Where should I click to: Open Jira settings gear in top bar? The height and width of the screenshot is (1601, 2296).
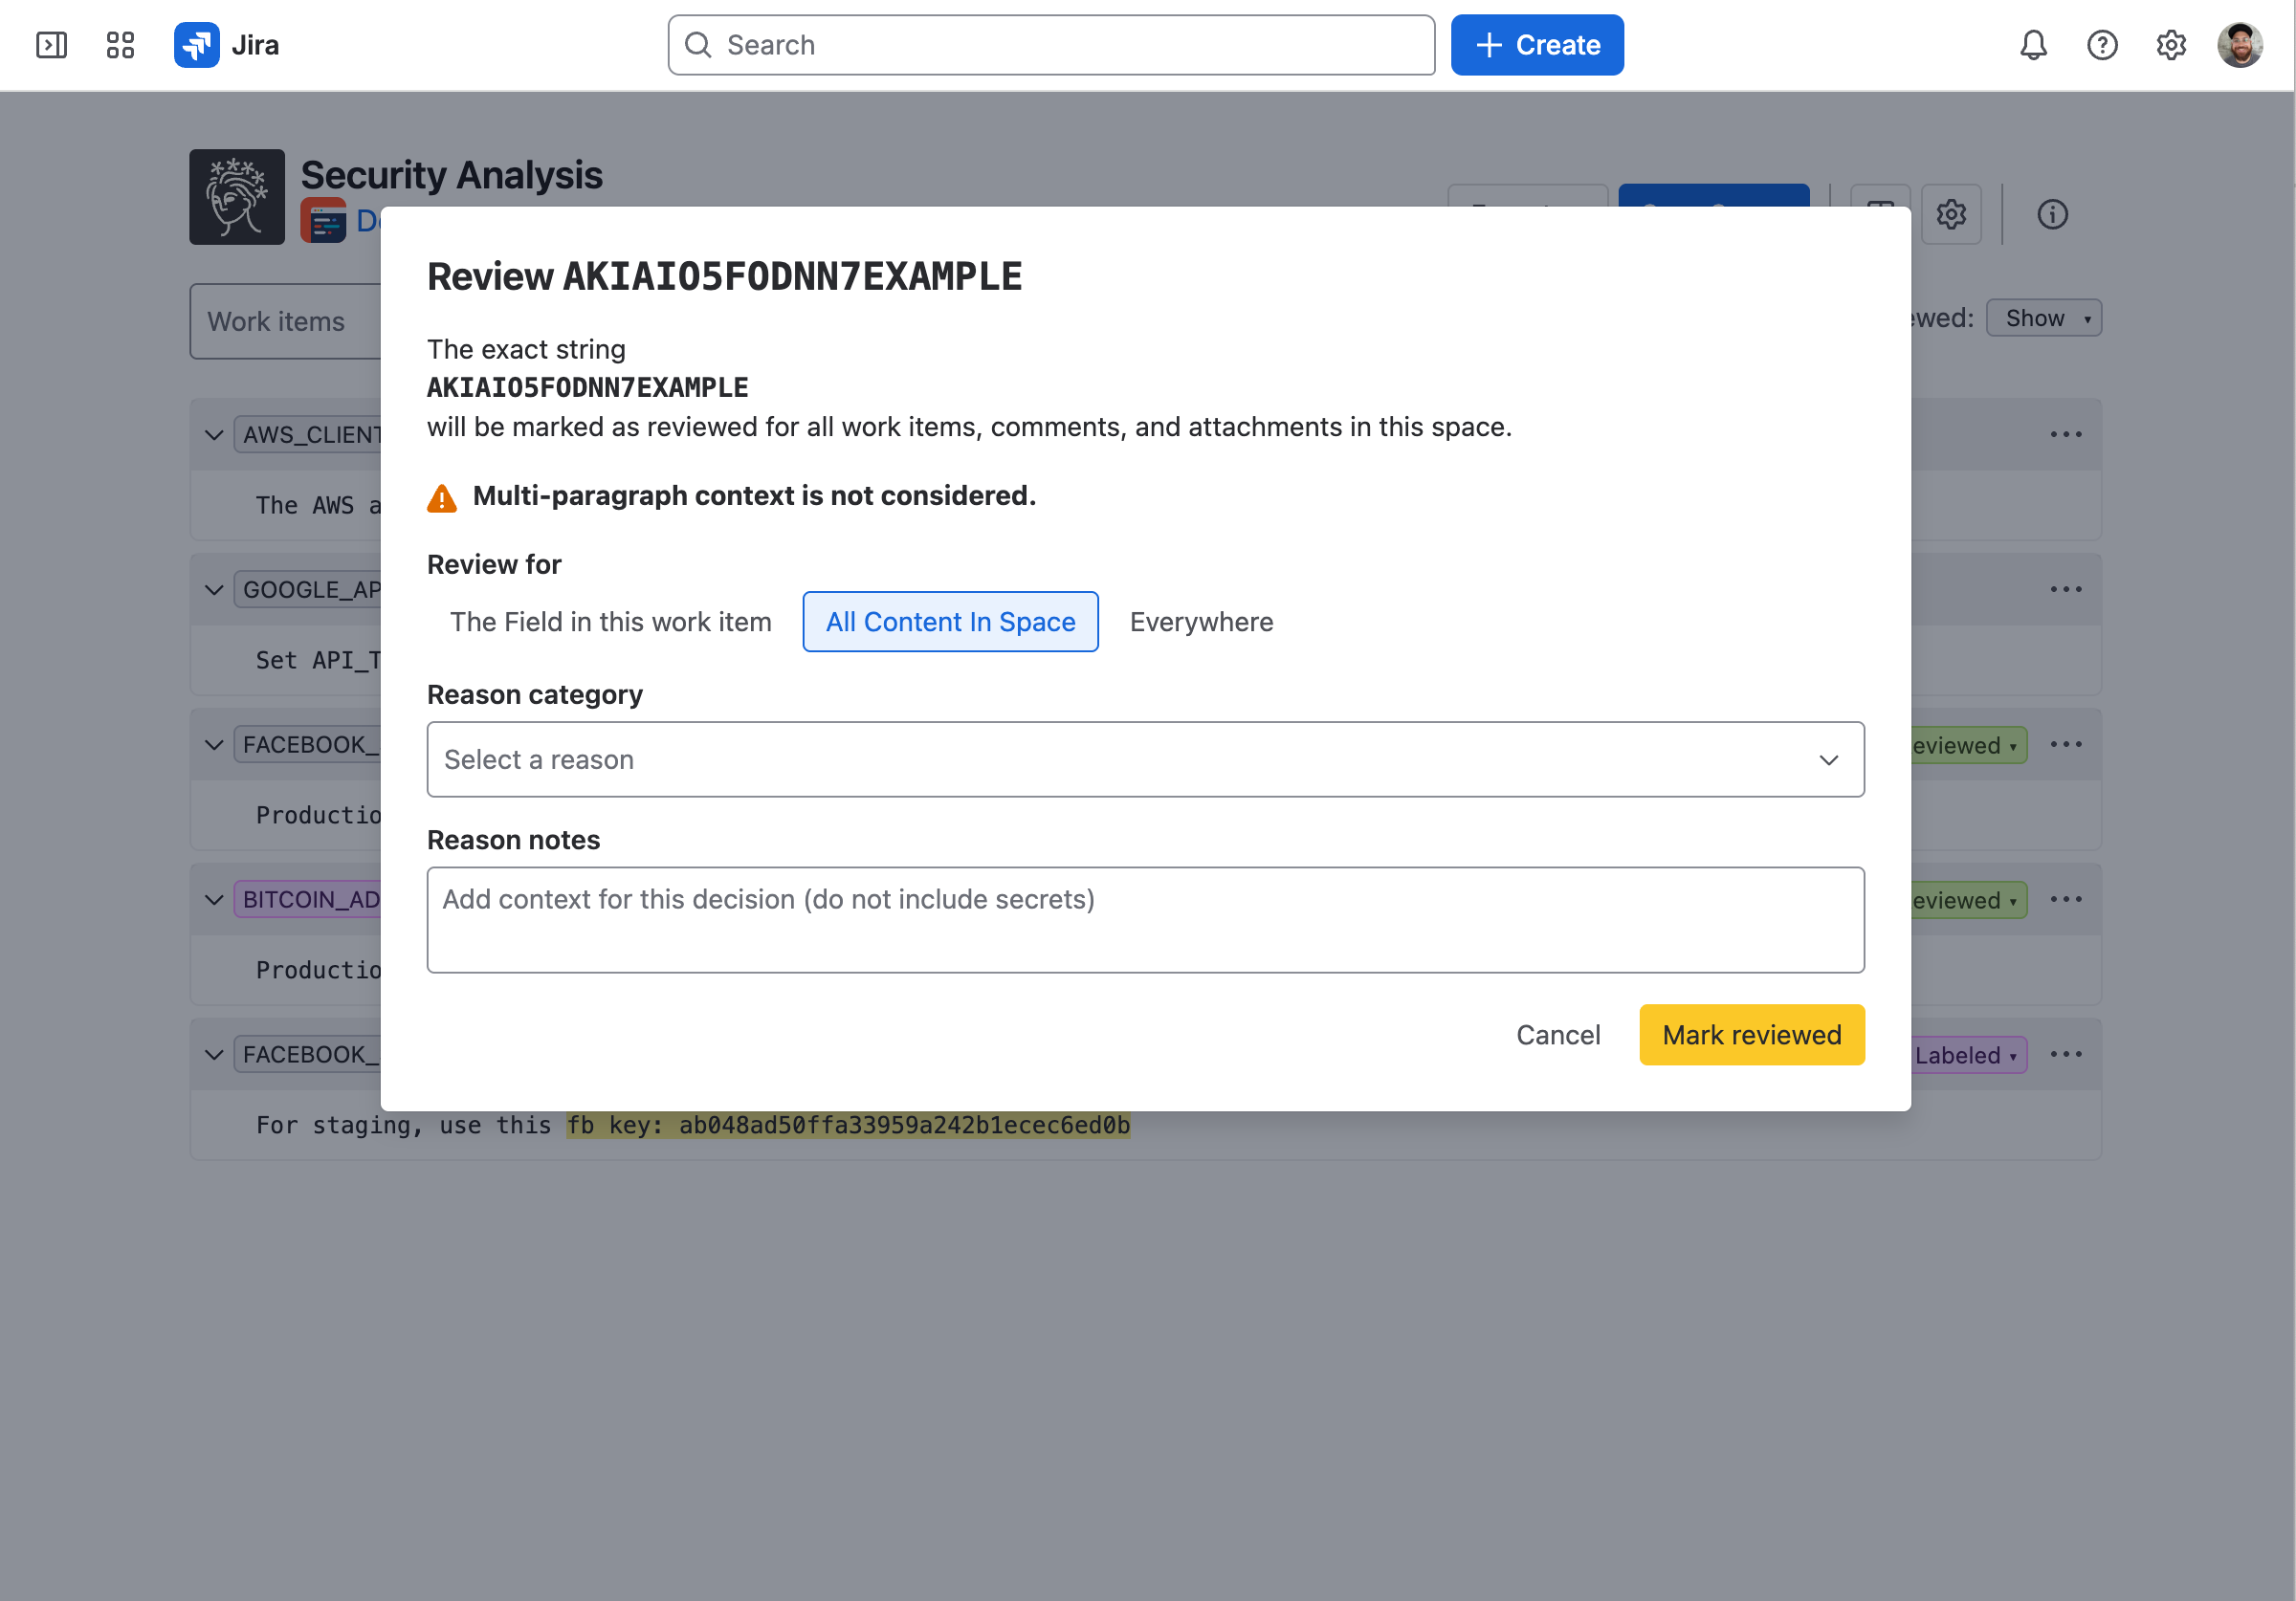coord(2171,45)
